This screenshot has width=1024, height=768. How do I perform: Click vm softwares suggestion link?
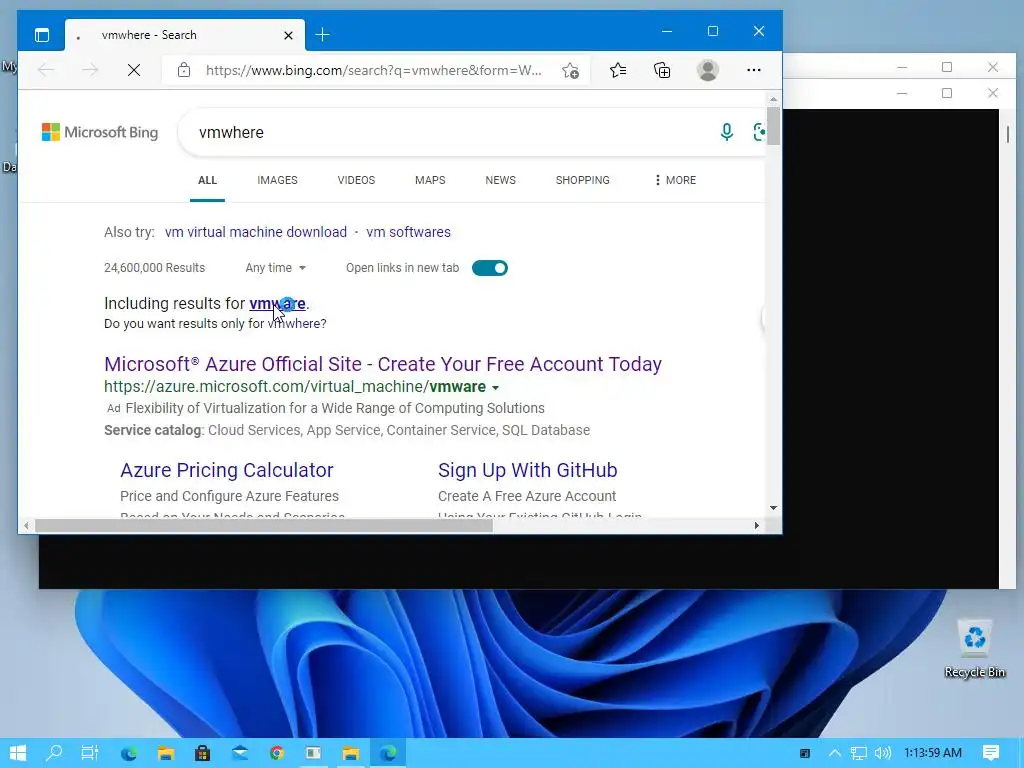(x=408, y=232)
